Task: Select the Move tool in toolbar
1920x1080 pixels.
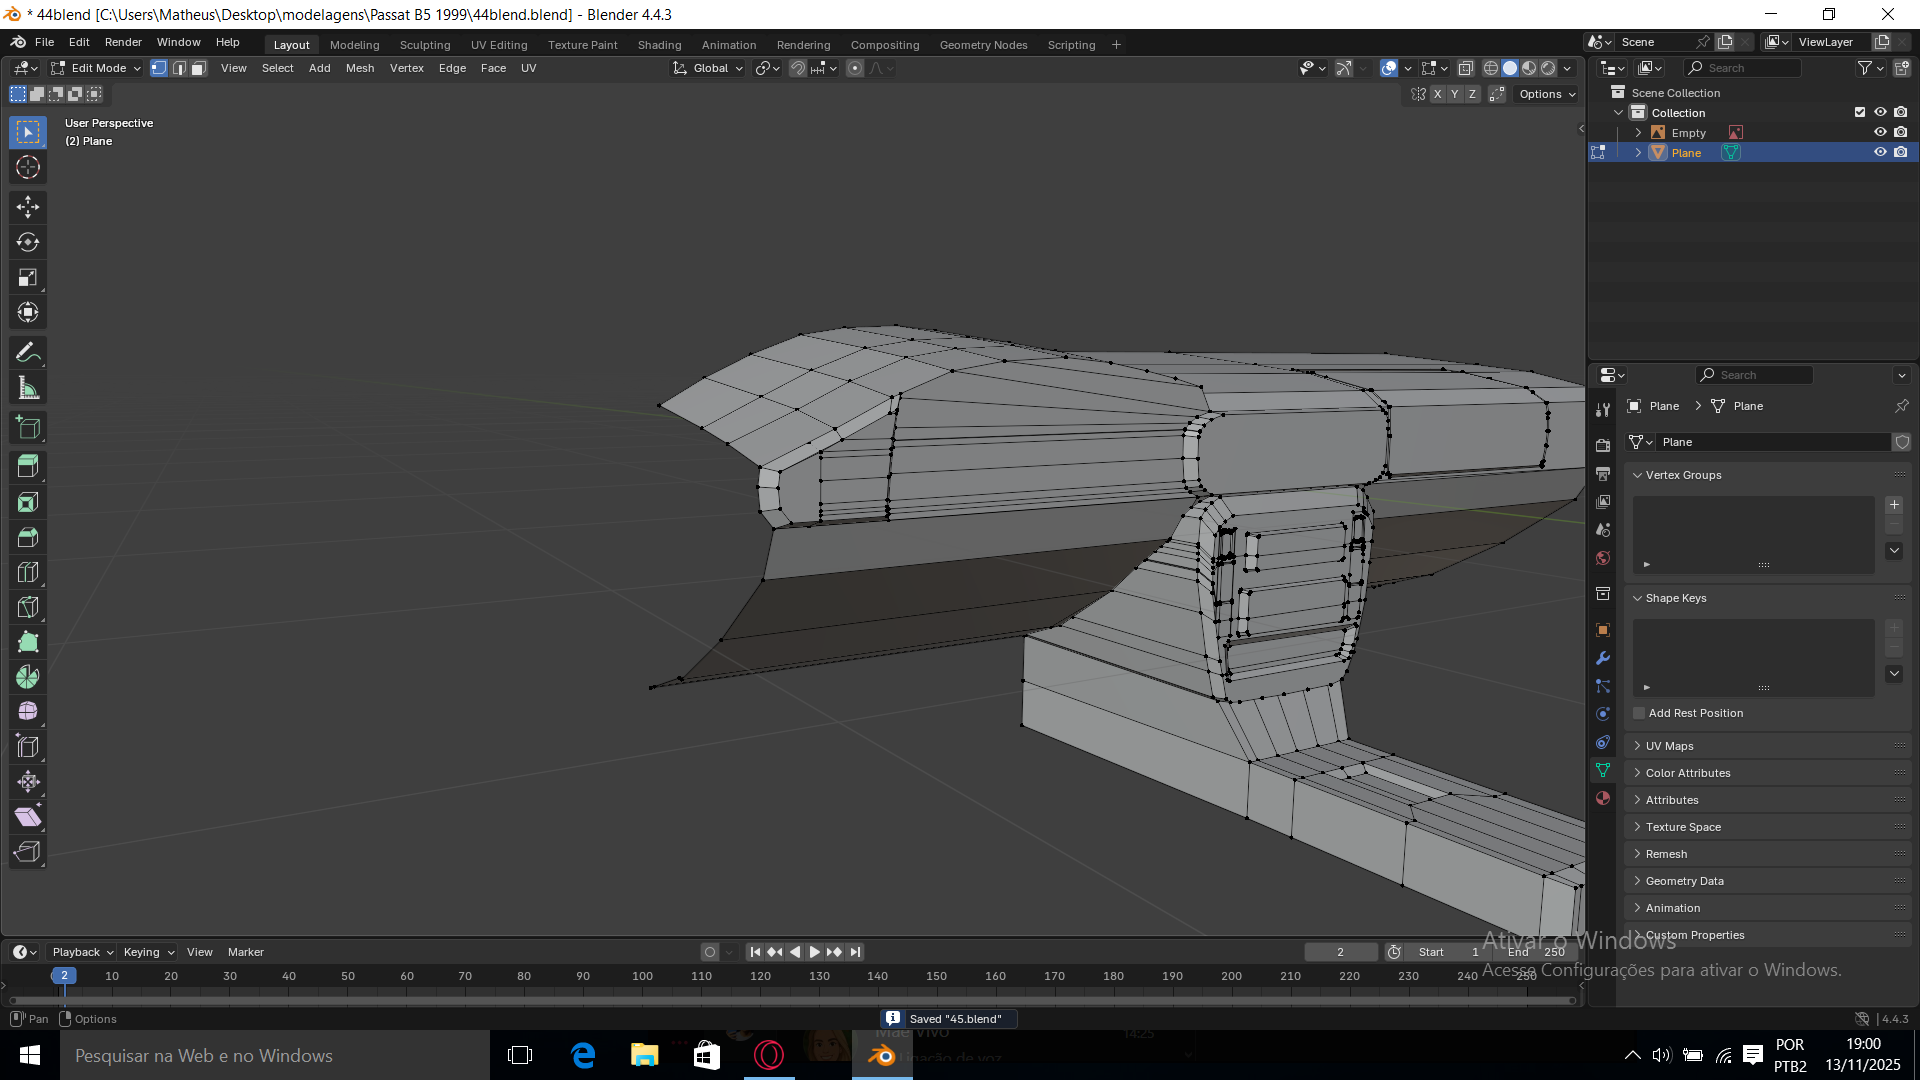Action: 28,207
